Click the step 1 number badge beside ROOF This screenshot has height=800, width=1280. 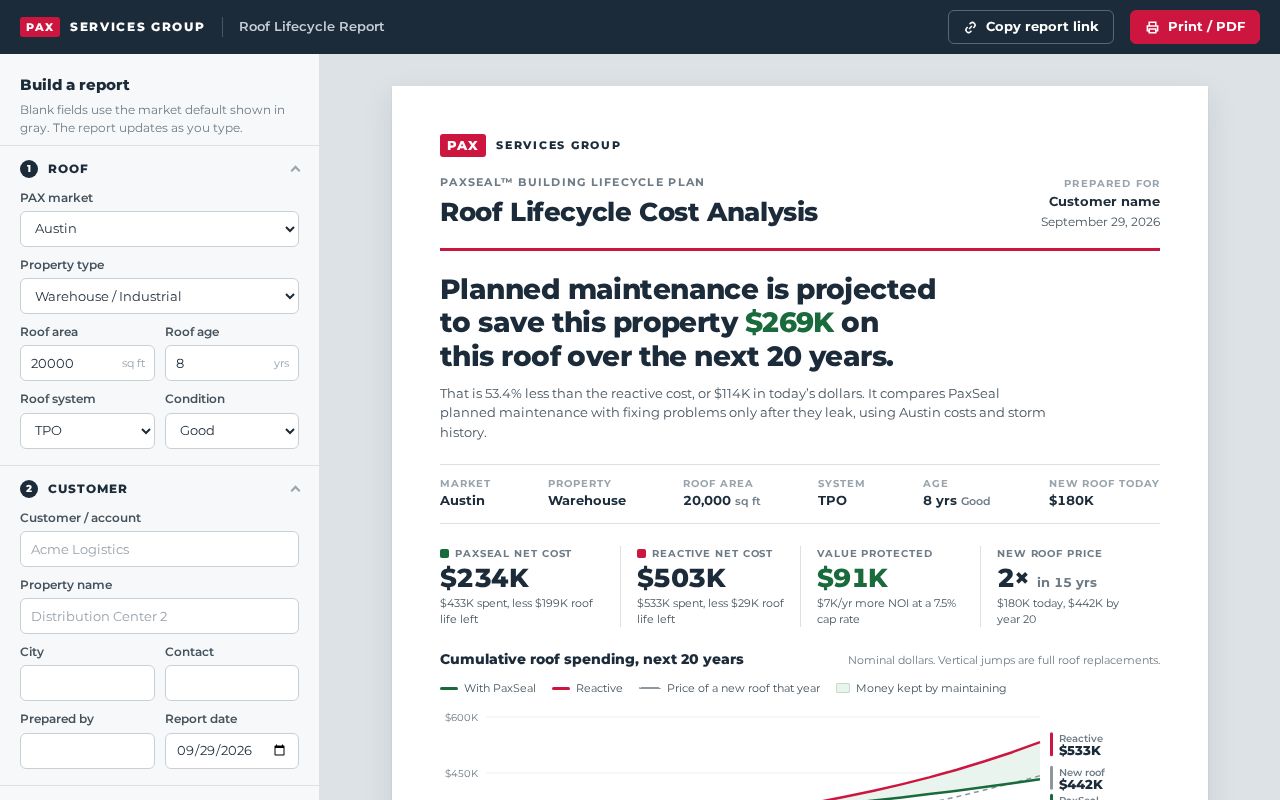point(29,169)
